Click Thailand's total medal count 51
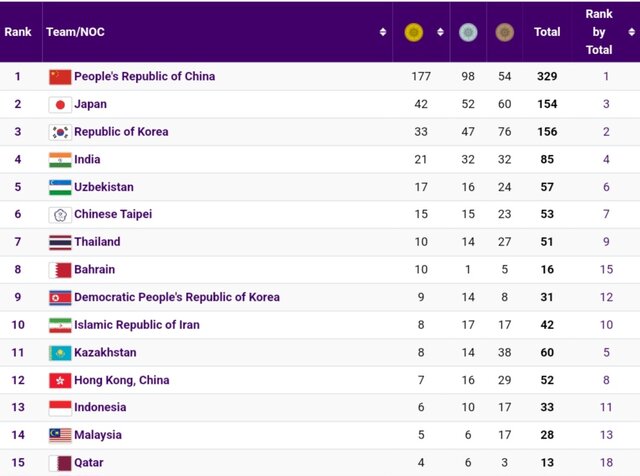 point(547,242)
